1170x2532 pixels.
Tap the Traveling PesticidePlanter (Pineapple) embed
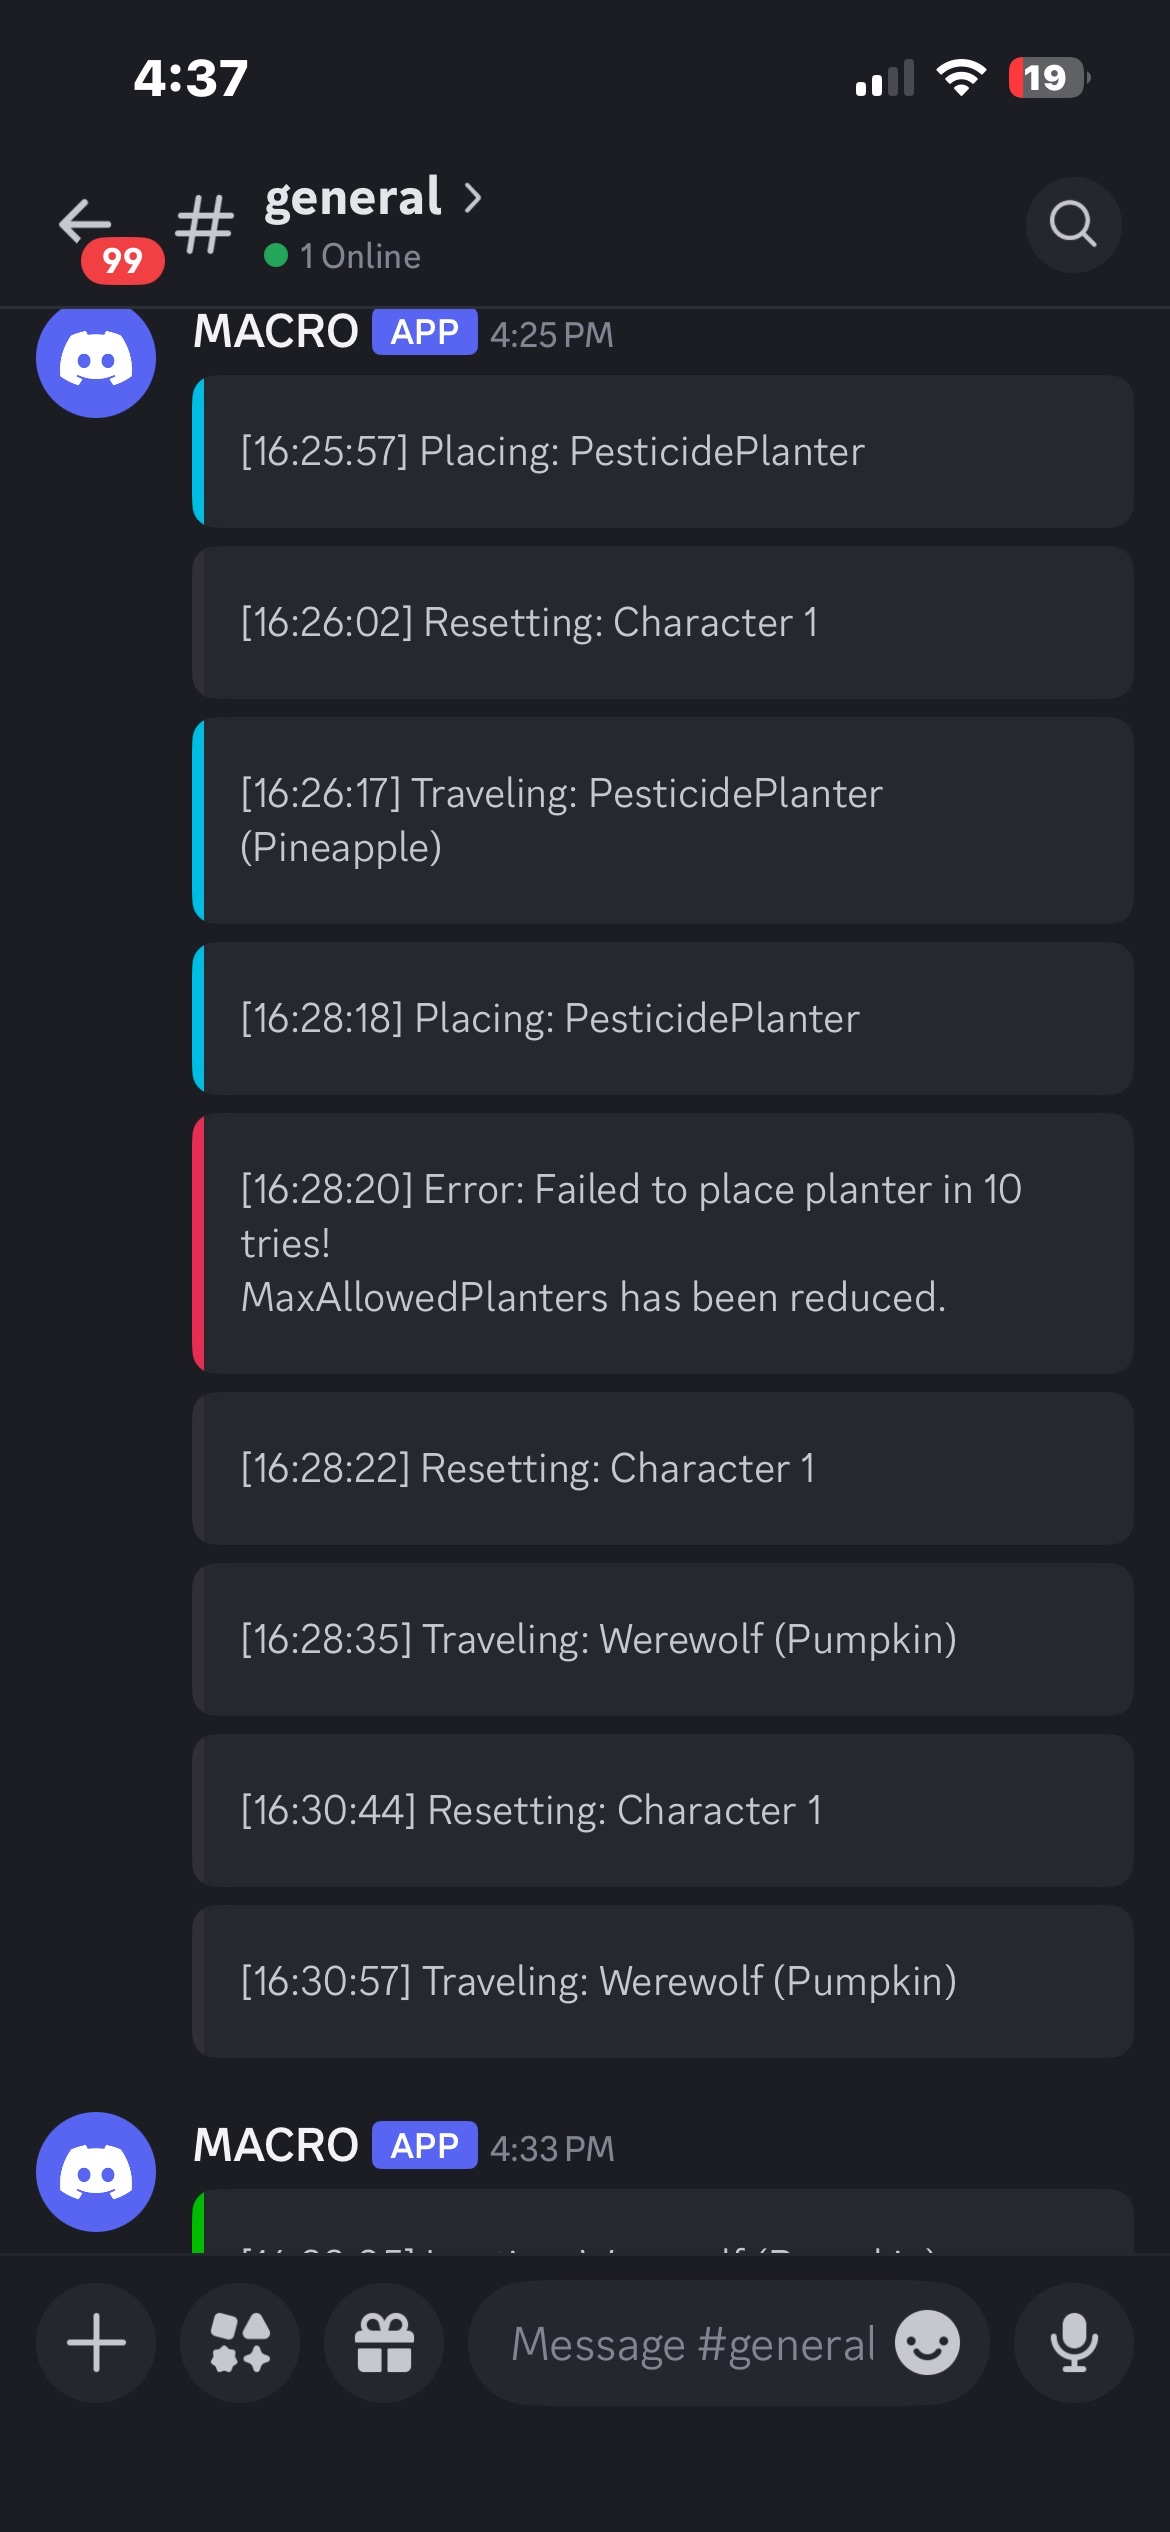click(x=662, y=820)
